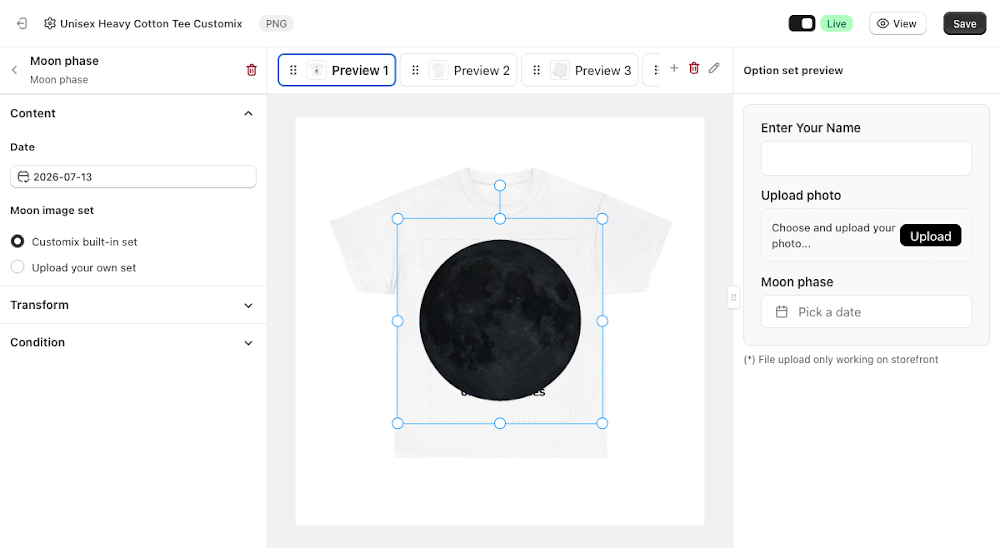Click the Unisex Heavy Cotton Tee Customix title
The height and width of the screenshot is (548, 1000).
(151, 24)
